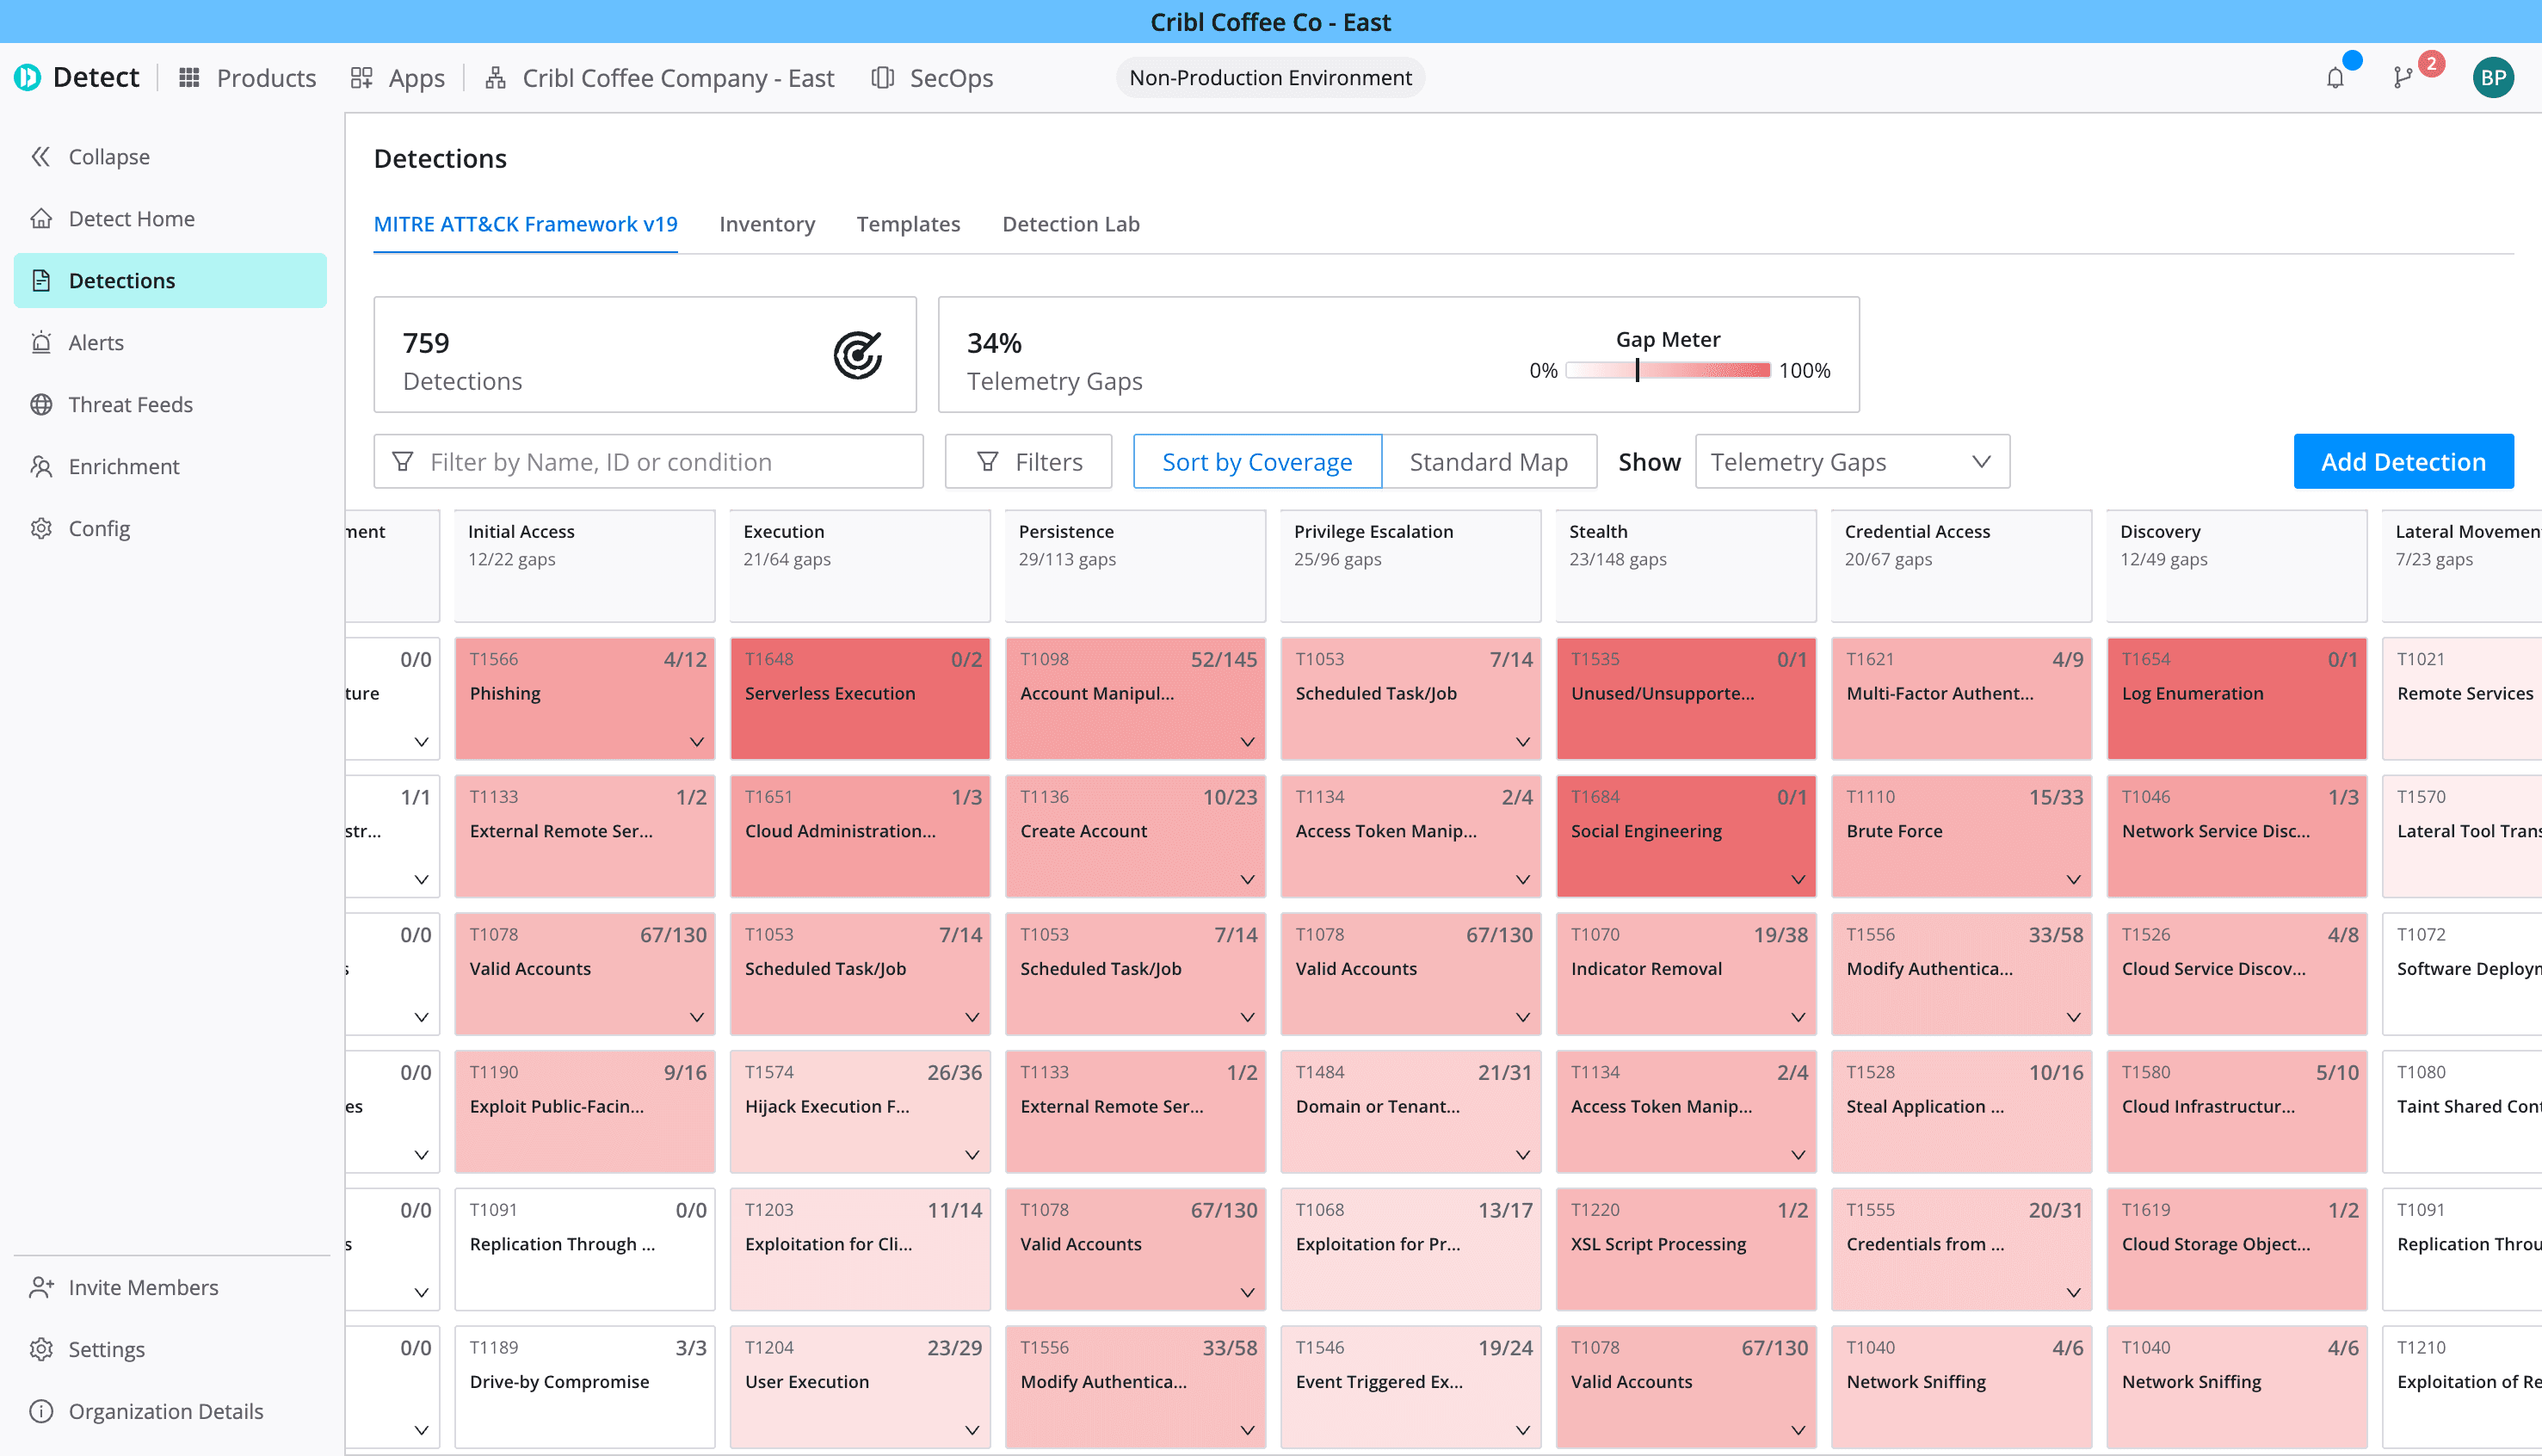Click the Cribl Detect logo icon
This screenshot has height=1456, width=2542.
pyautogui.click(x=27, y=77)
